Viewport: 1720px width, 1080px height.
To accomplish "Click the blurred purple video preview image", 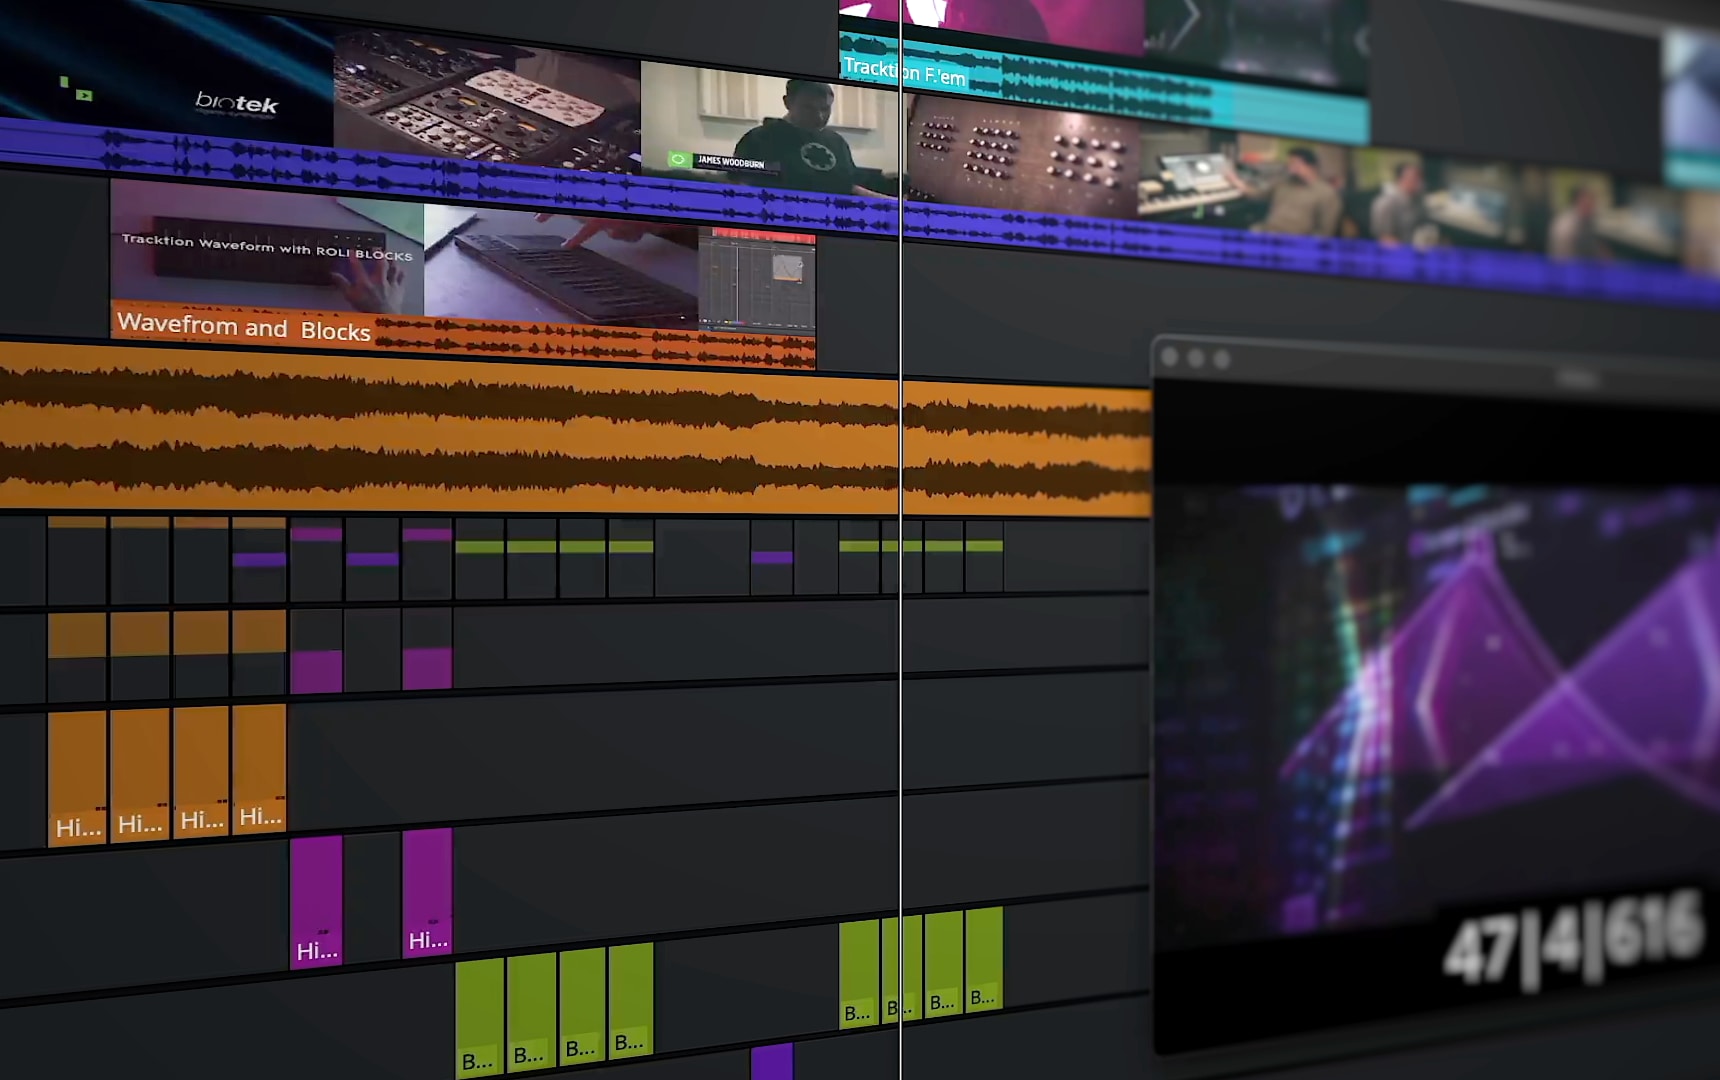I will point(1436,710).
